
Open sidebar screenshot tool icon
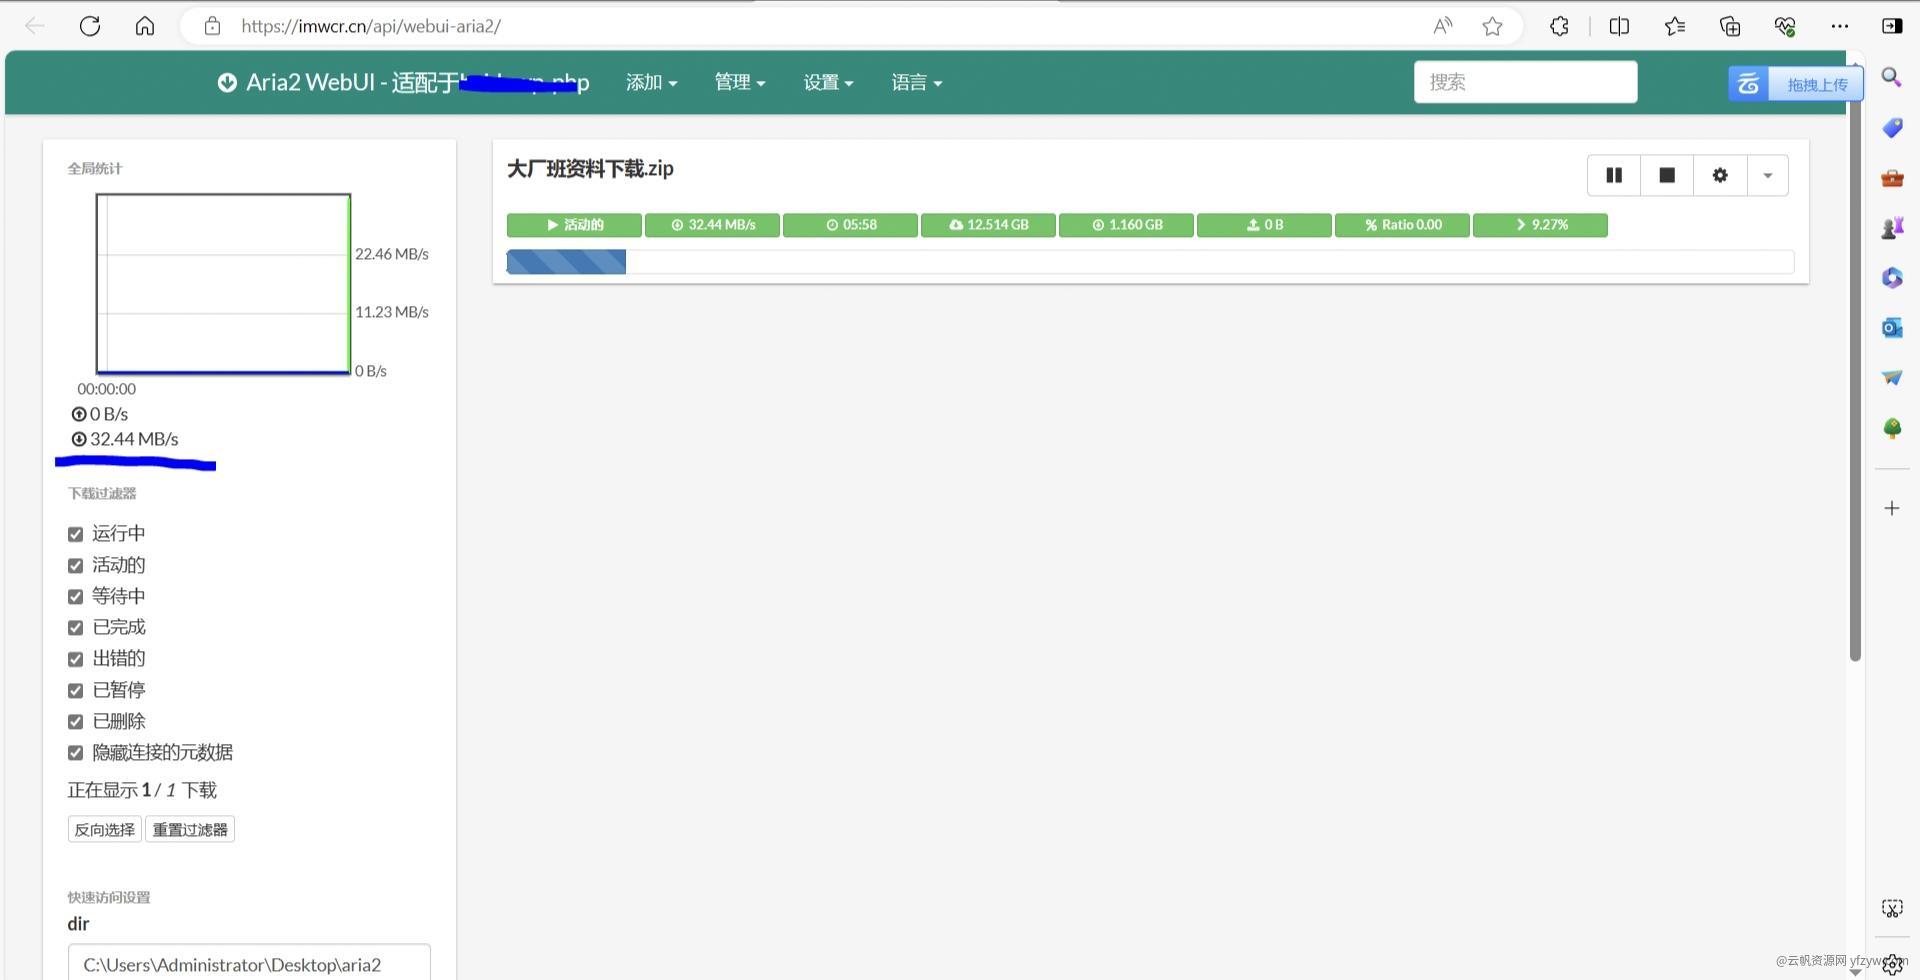point(1892,908)
